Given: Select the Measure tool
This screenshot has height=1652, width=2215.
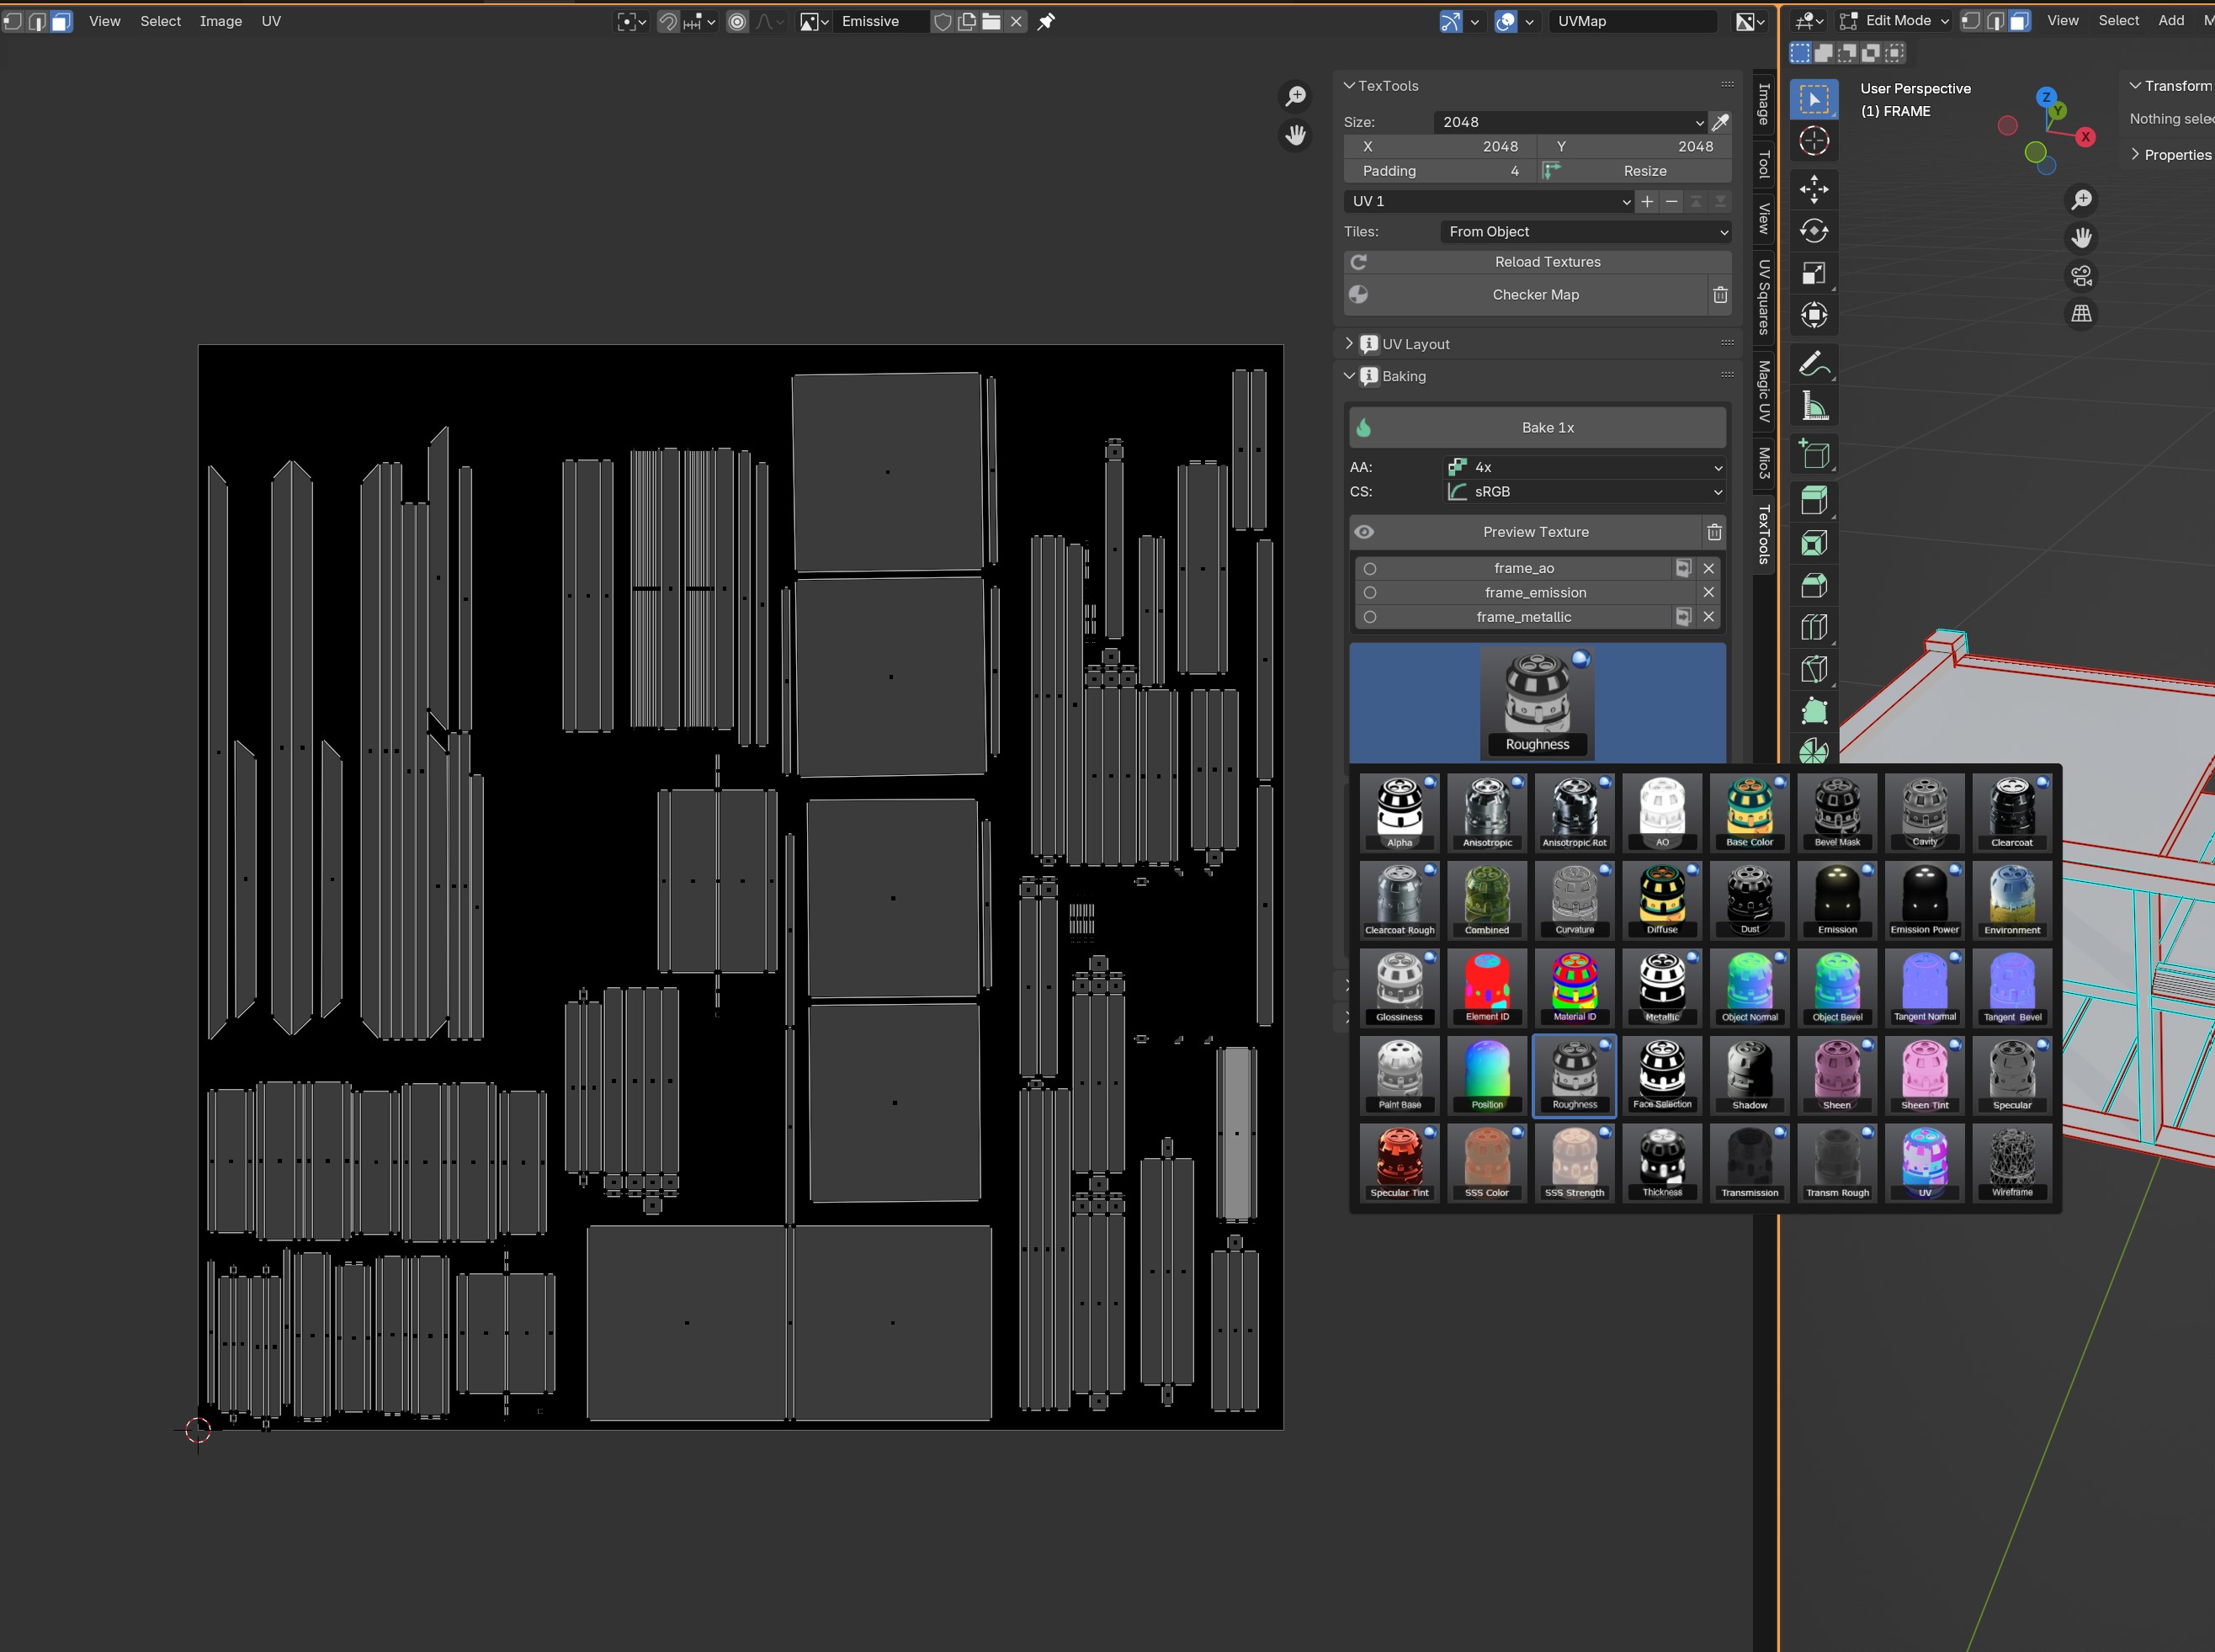Looking at the screenshot, I should [1814, 406].
